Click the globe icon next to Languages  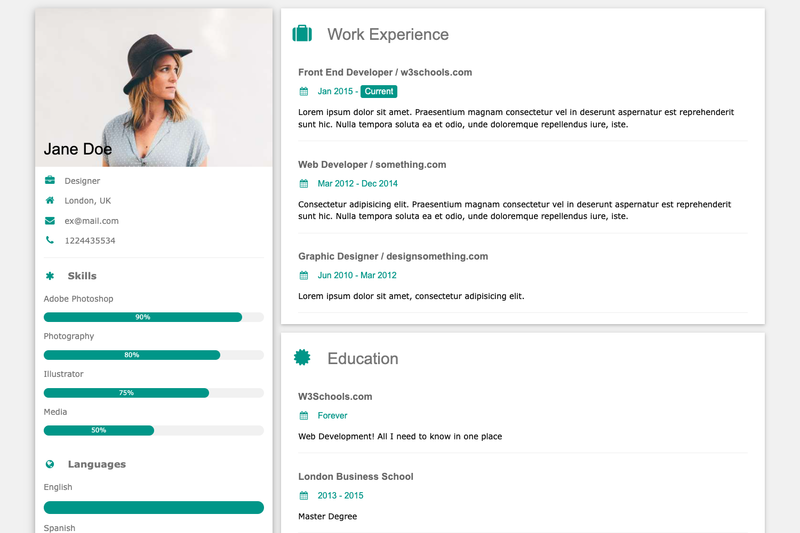tap(49, 464)
